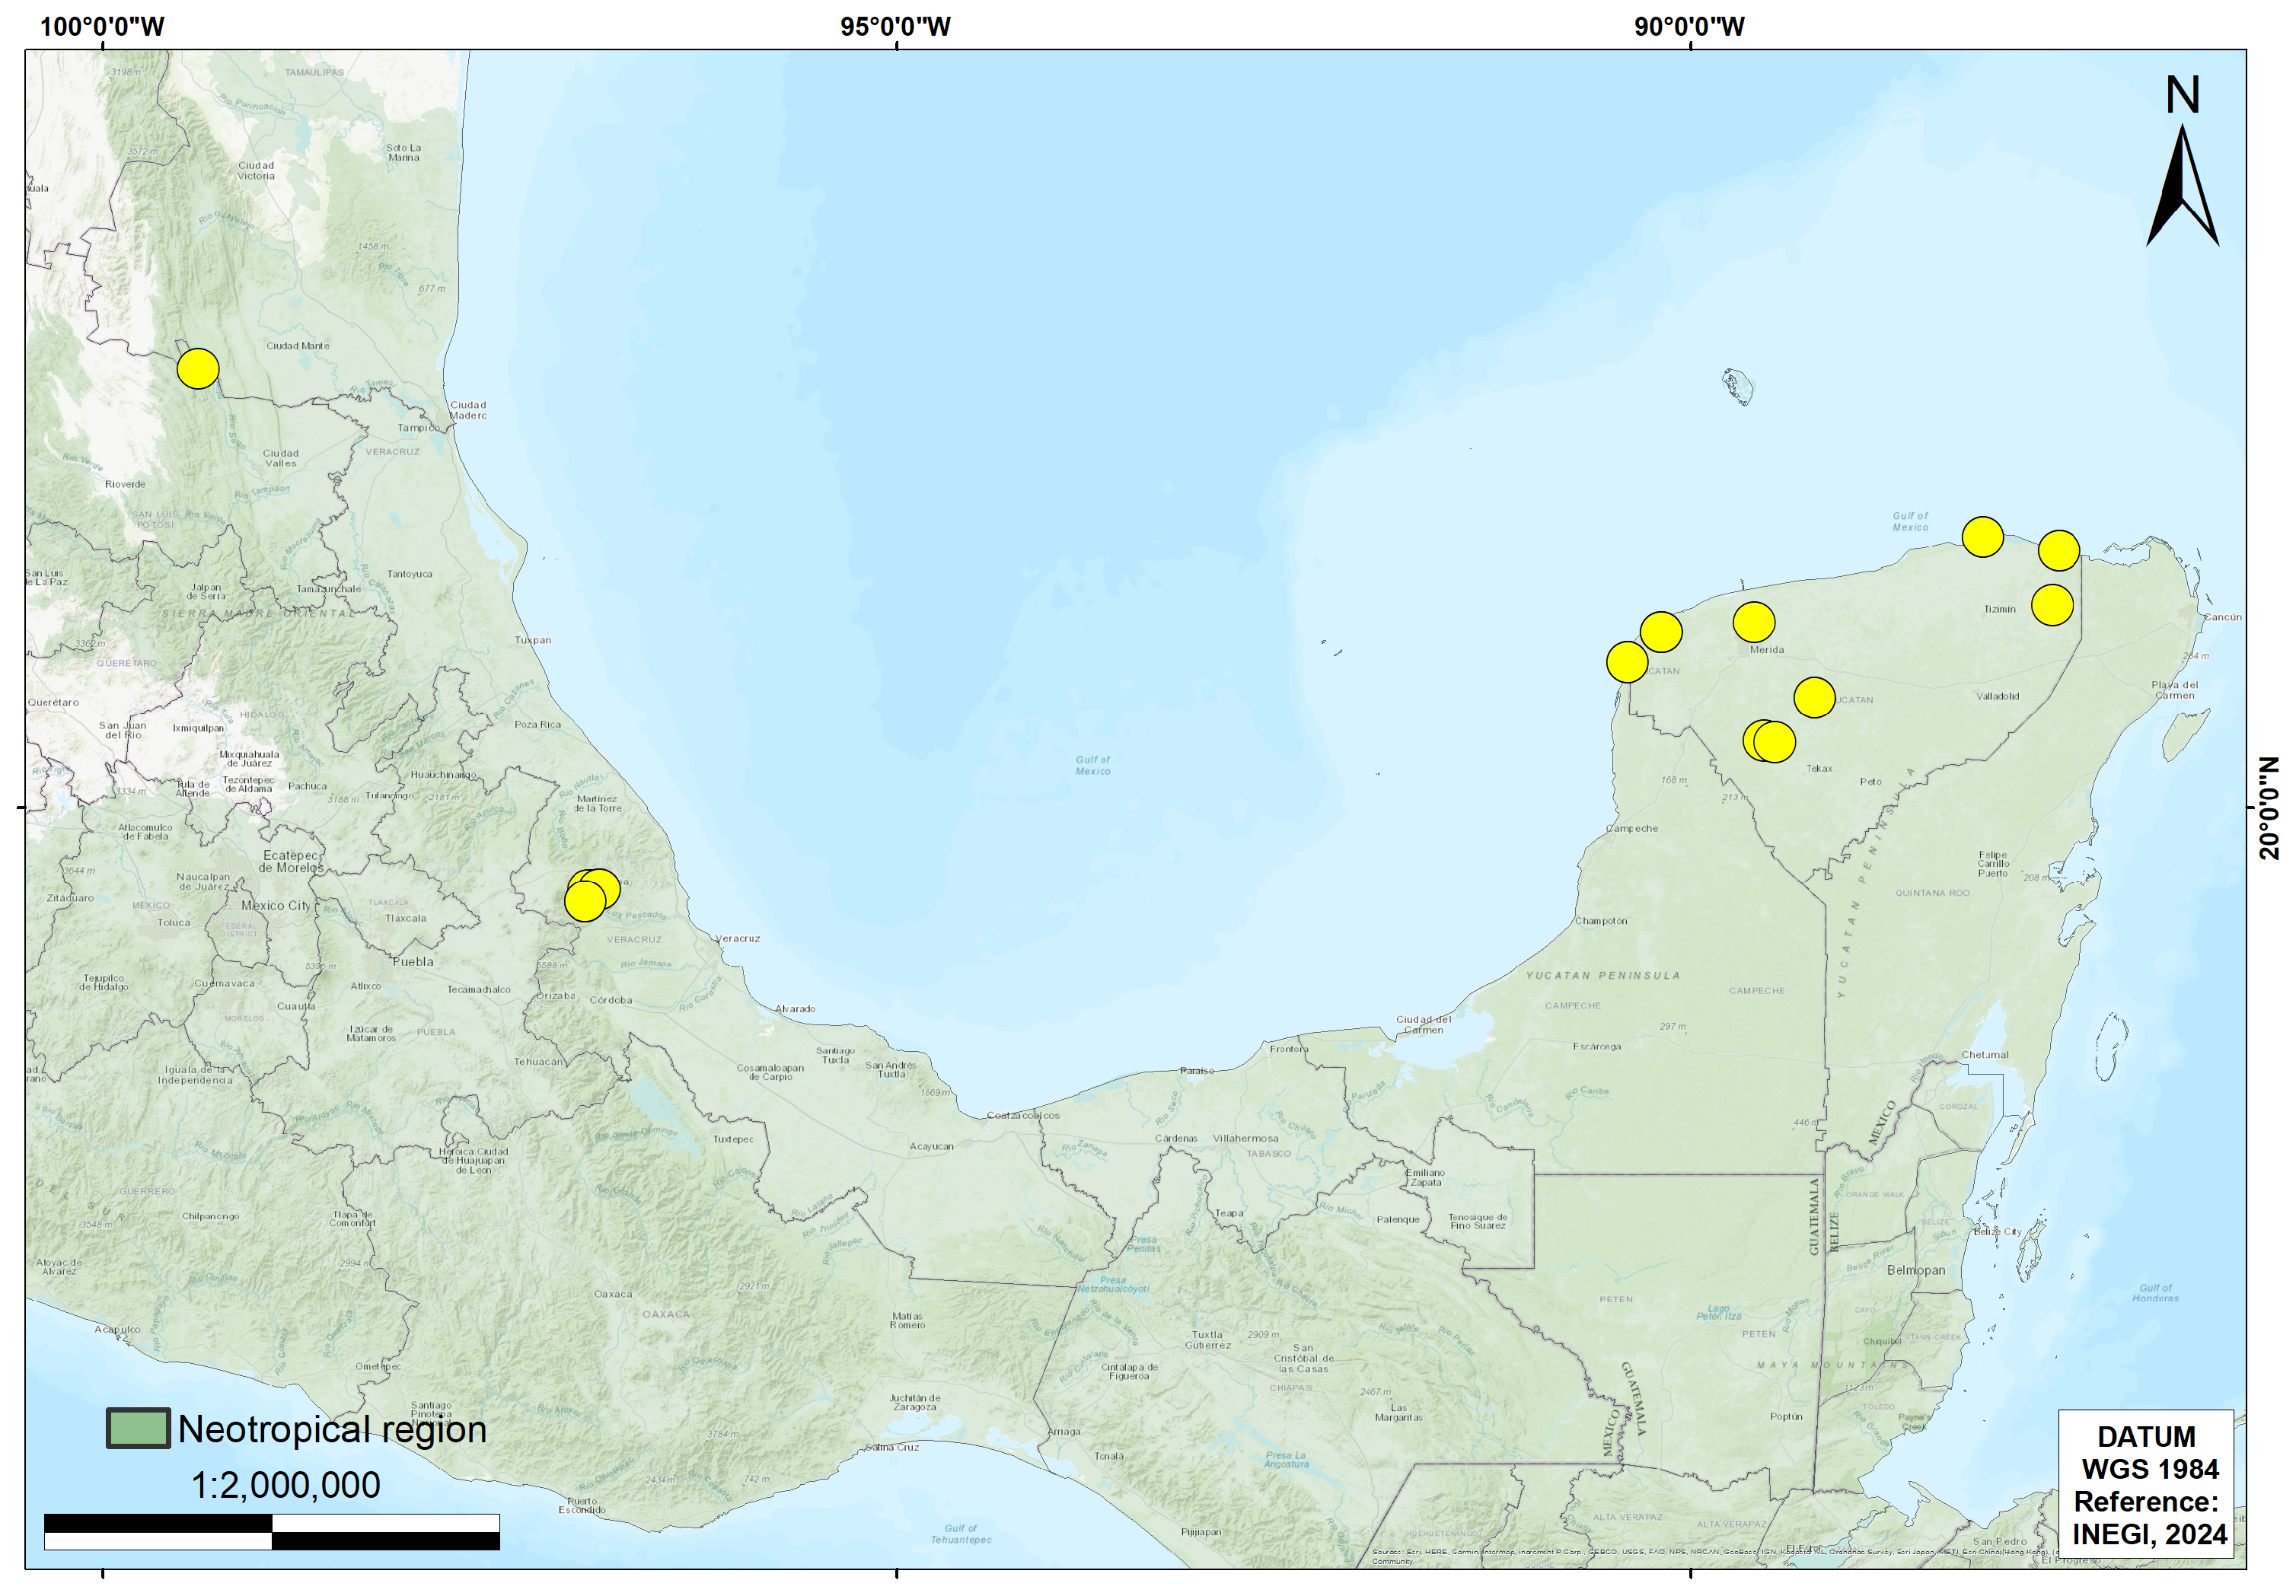Image resolution: width=2296 pixels, height=1596 pixels.
Task: Select the yellow marker above Merida label
Action: pyautogui.click(x=1753, y=622)
